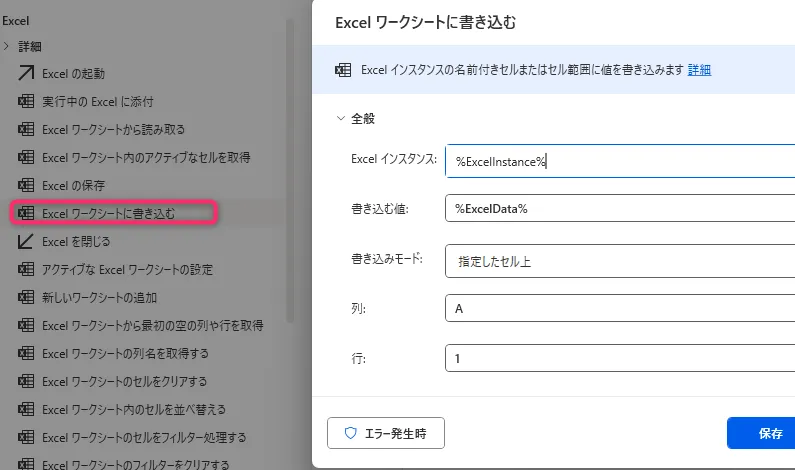Click the Excel の起動 arrow icon
This screenshot has height=470, width=795.
tap(26, 73)
